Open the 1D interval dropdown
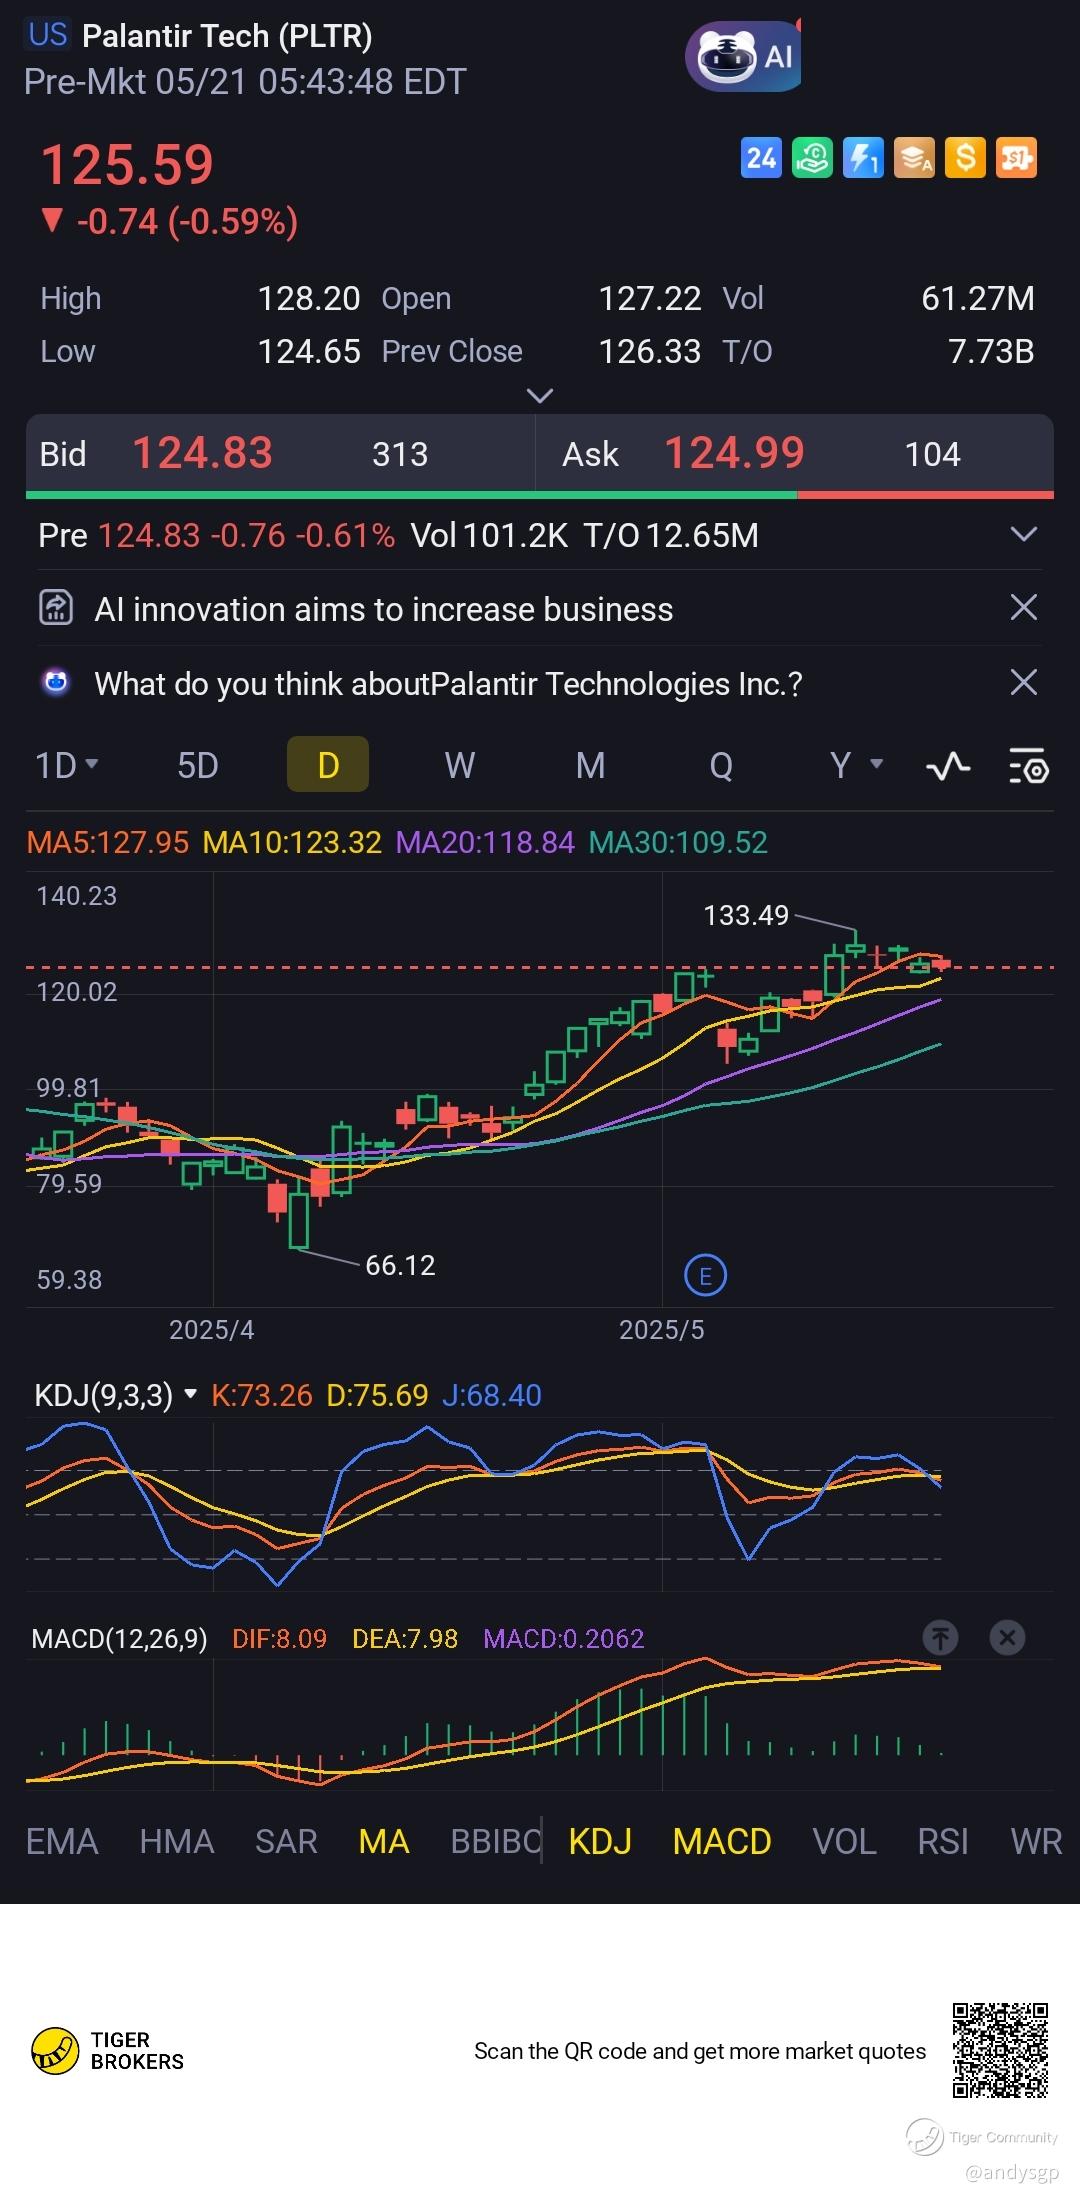This screenshot has height=2197, width=1080. pyautogui.click(x=67, y=766)
